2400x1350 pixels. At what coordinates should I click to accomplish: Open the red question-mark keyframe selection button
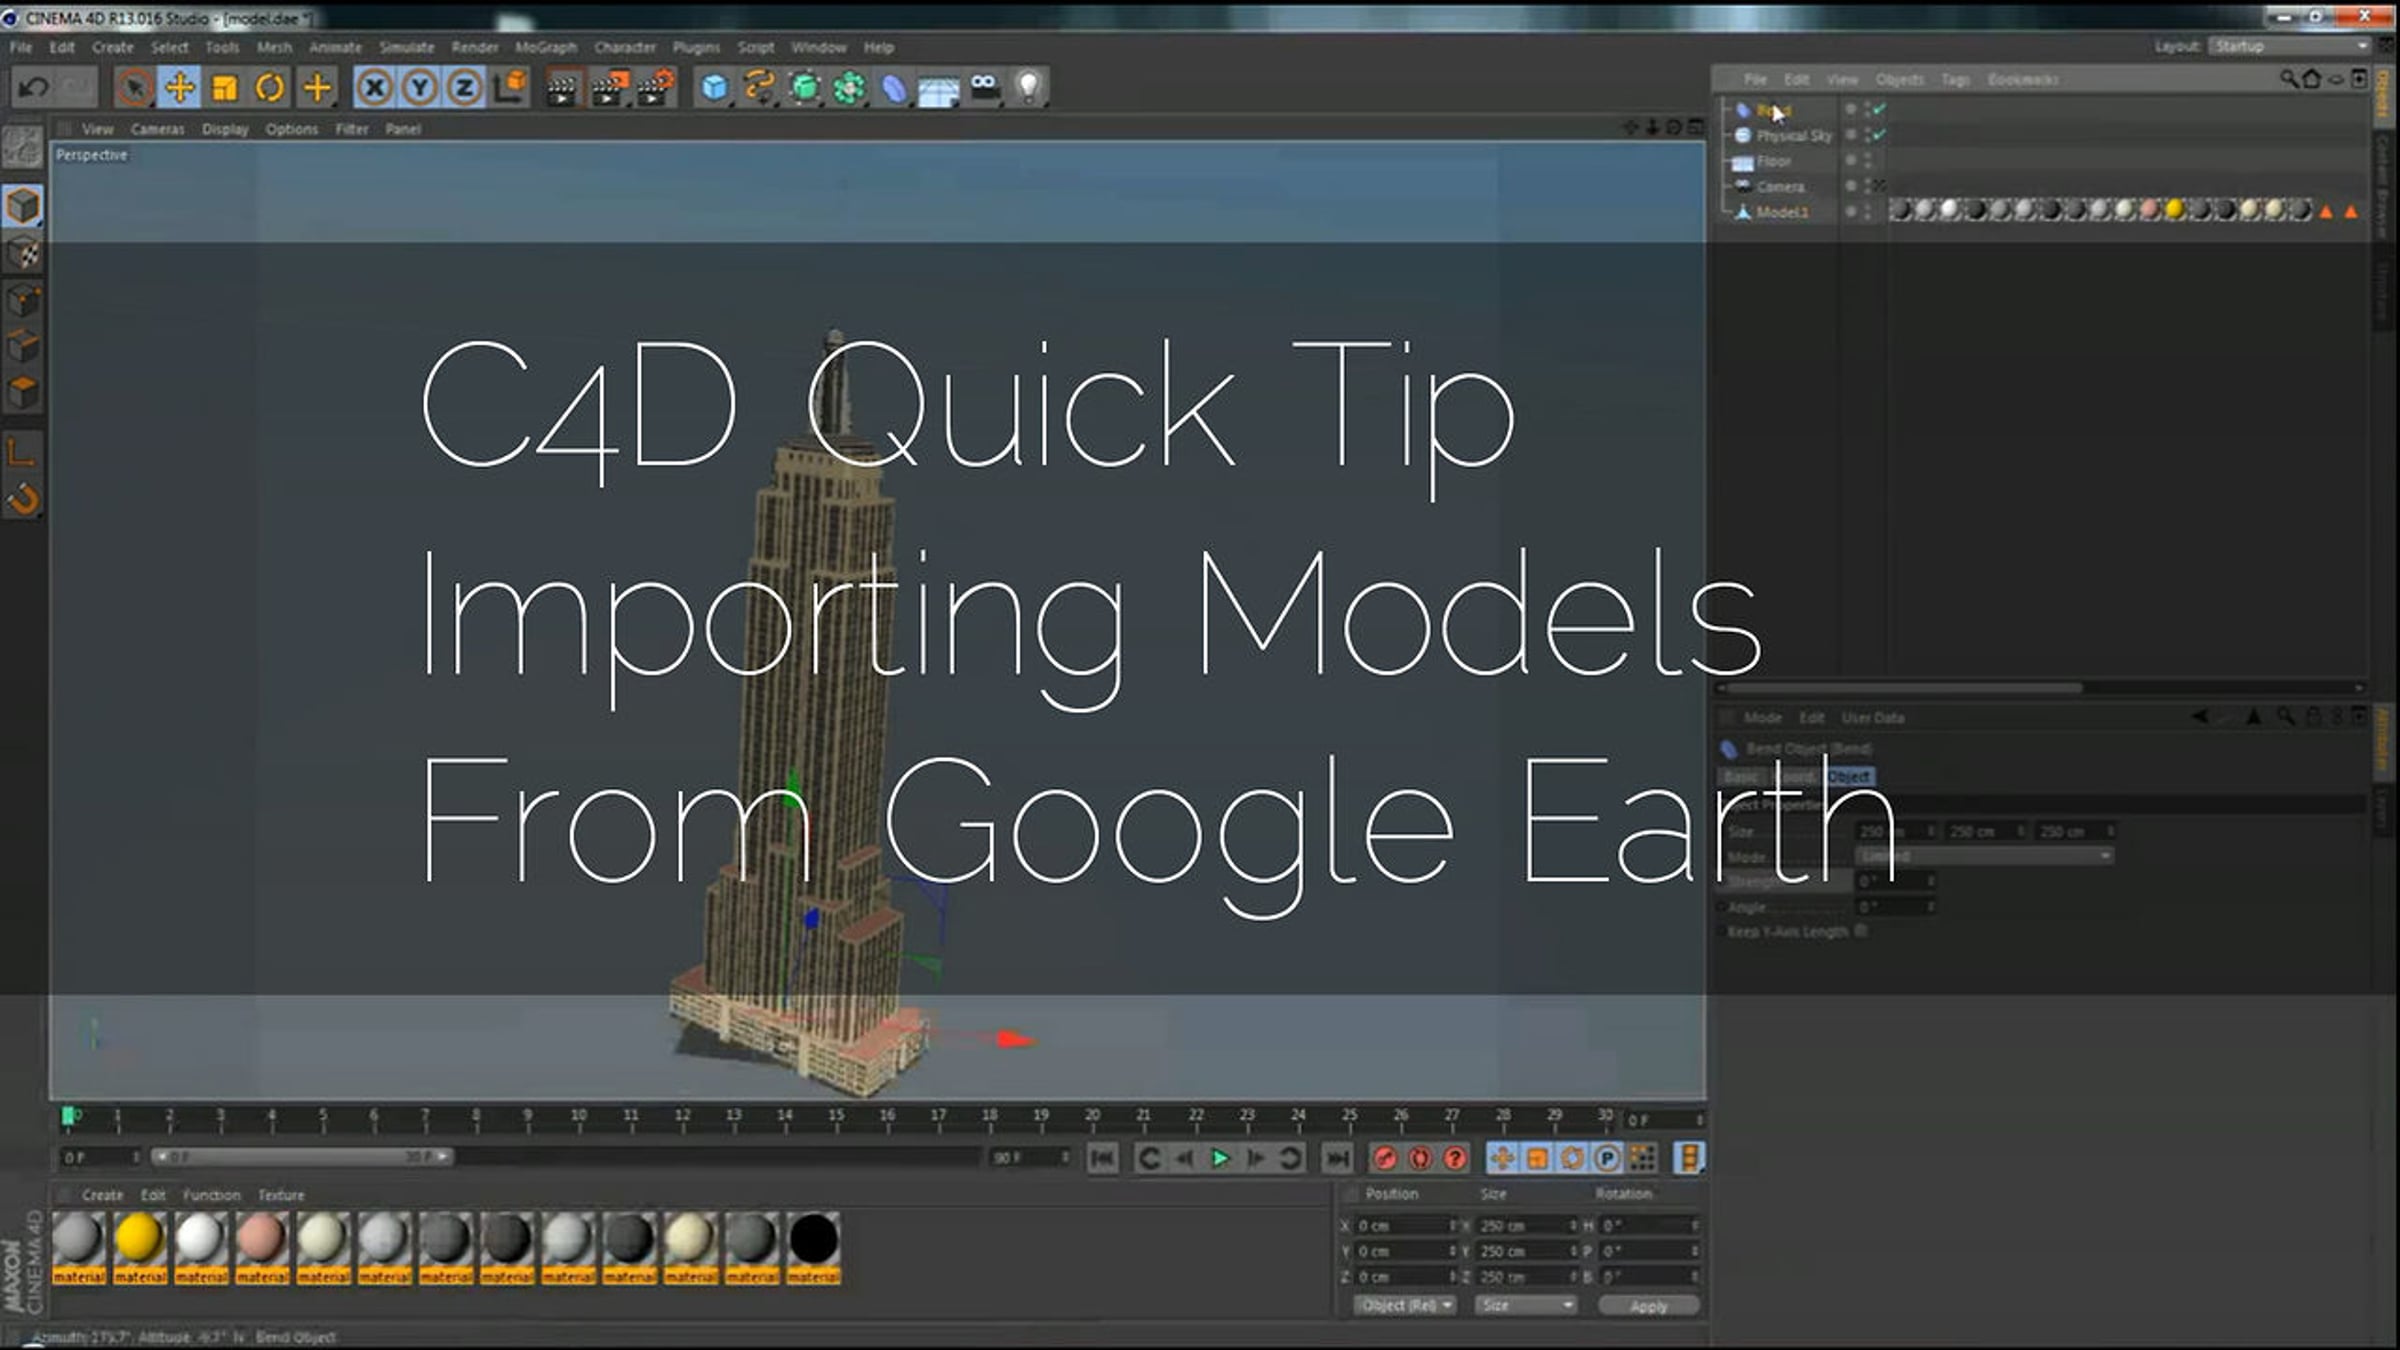tap(1455, 1158)
